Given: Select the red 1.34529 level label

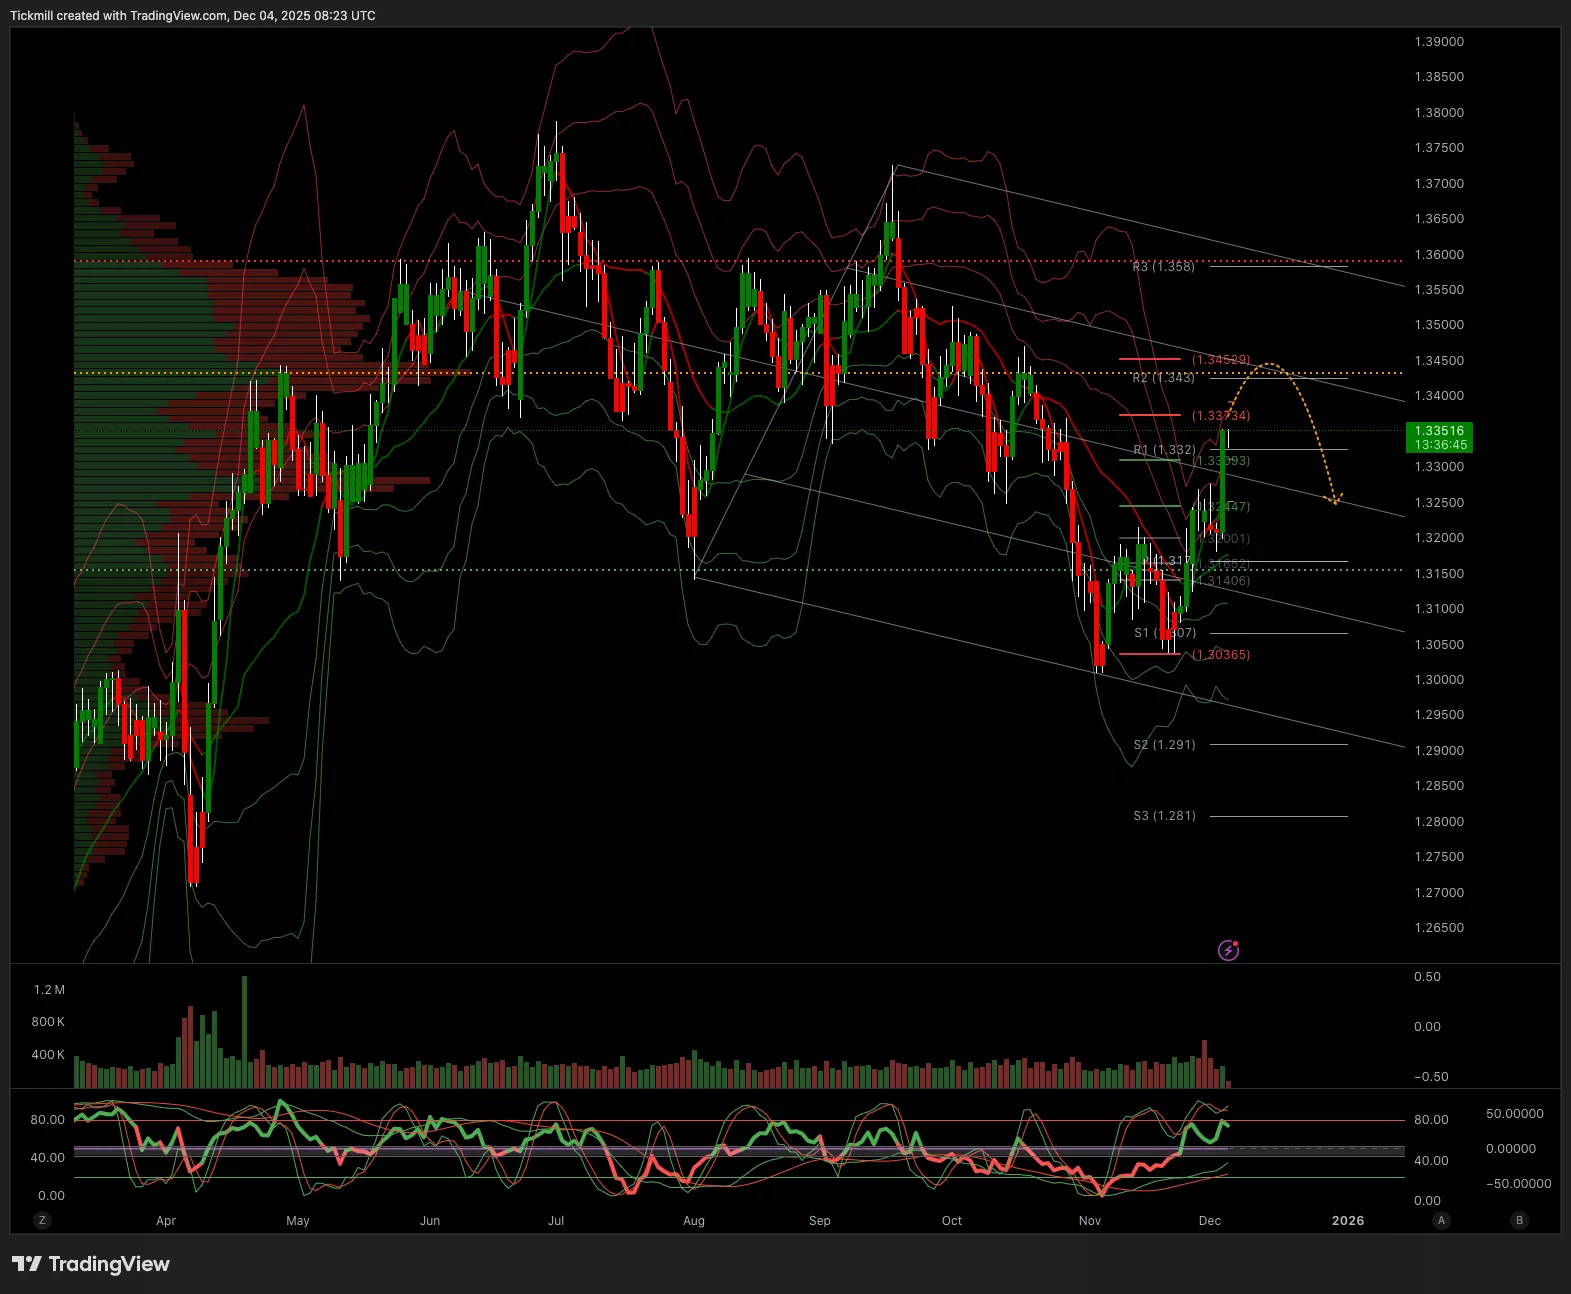Looking at the screenshot, I should (1220, 359).
